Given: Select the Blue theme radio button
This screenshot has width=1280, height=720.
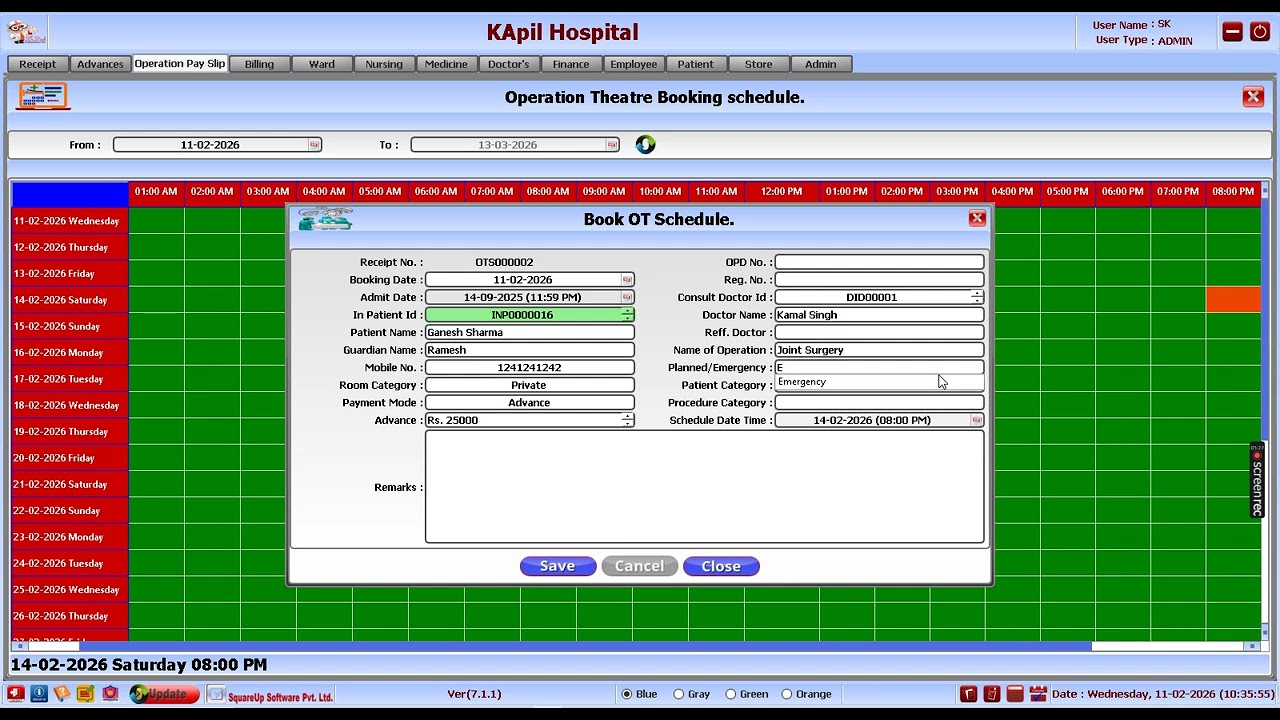Looking at the screenshot, I should [x=627, y=694].
